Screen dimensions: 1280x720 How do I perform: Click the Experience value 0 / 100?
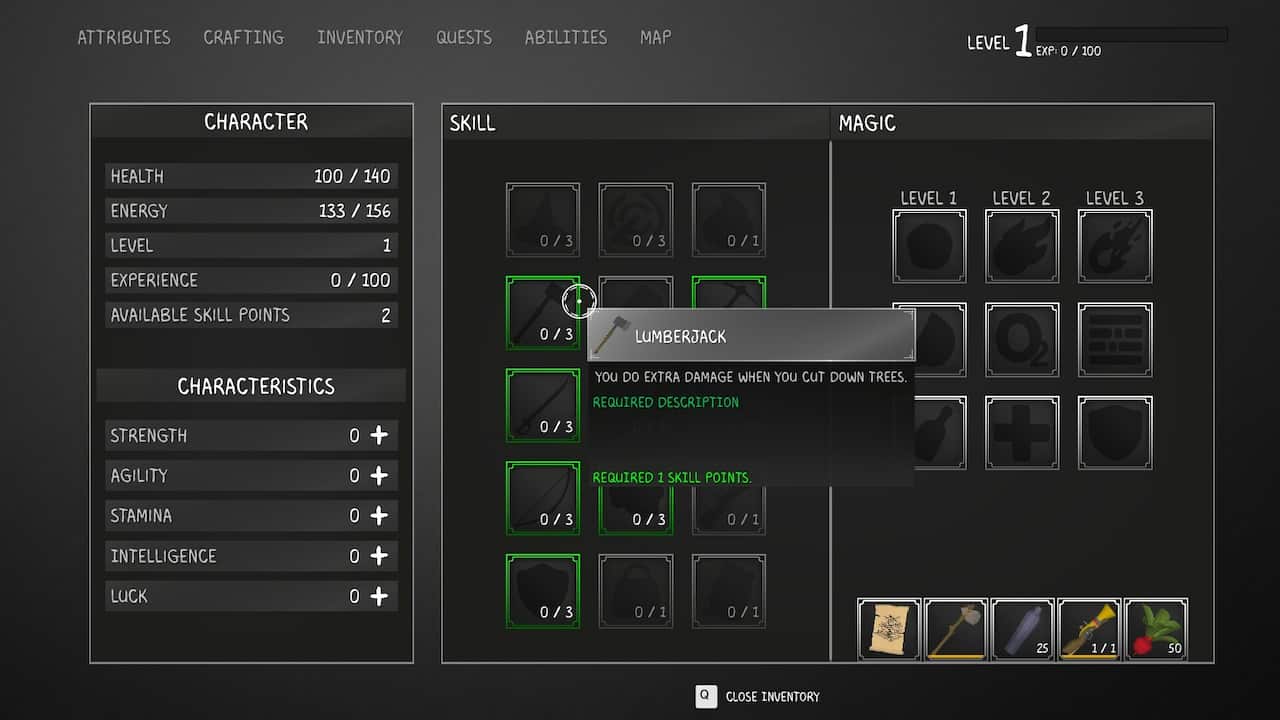click(360, 280)
